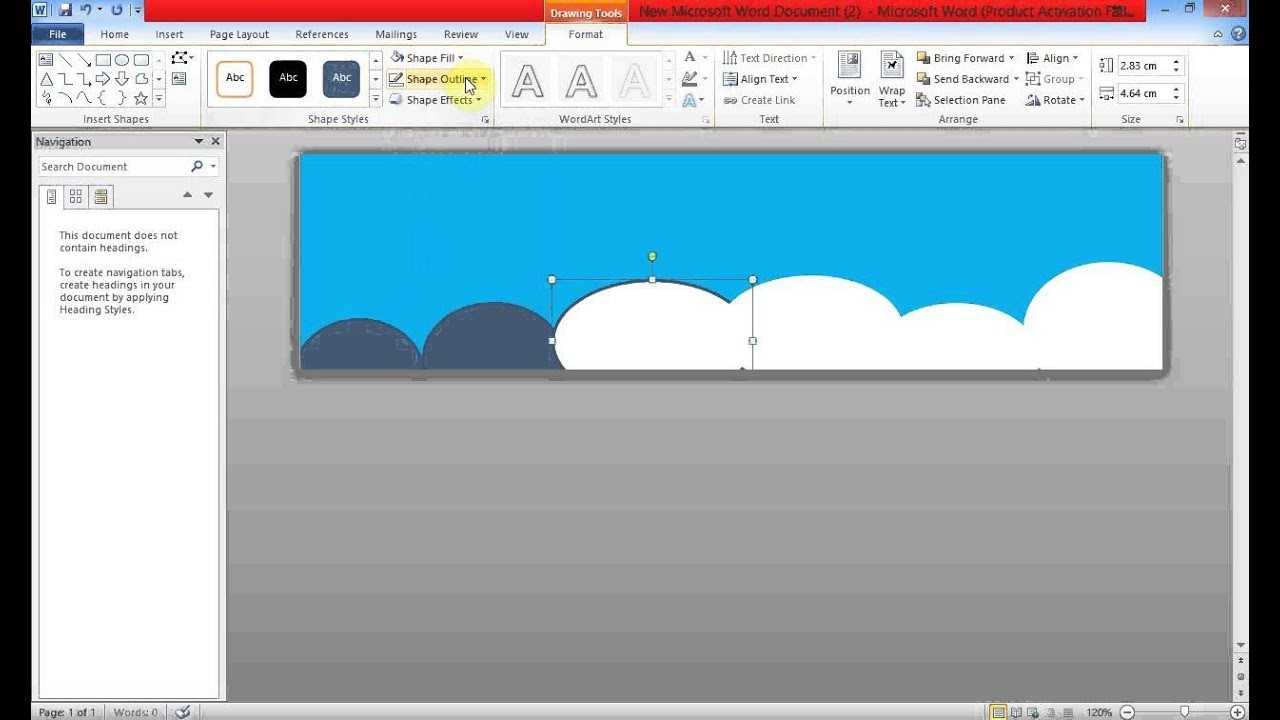1280x720 pixels.
Task: Switch to Web Layout view
Action: [x=1034, y=712]
